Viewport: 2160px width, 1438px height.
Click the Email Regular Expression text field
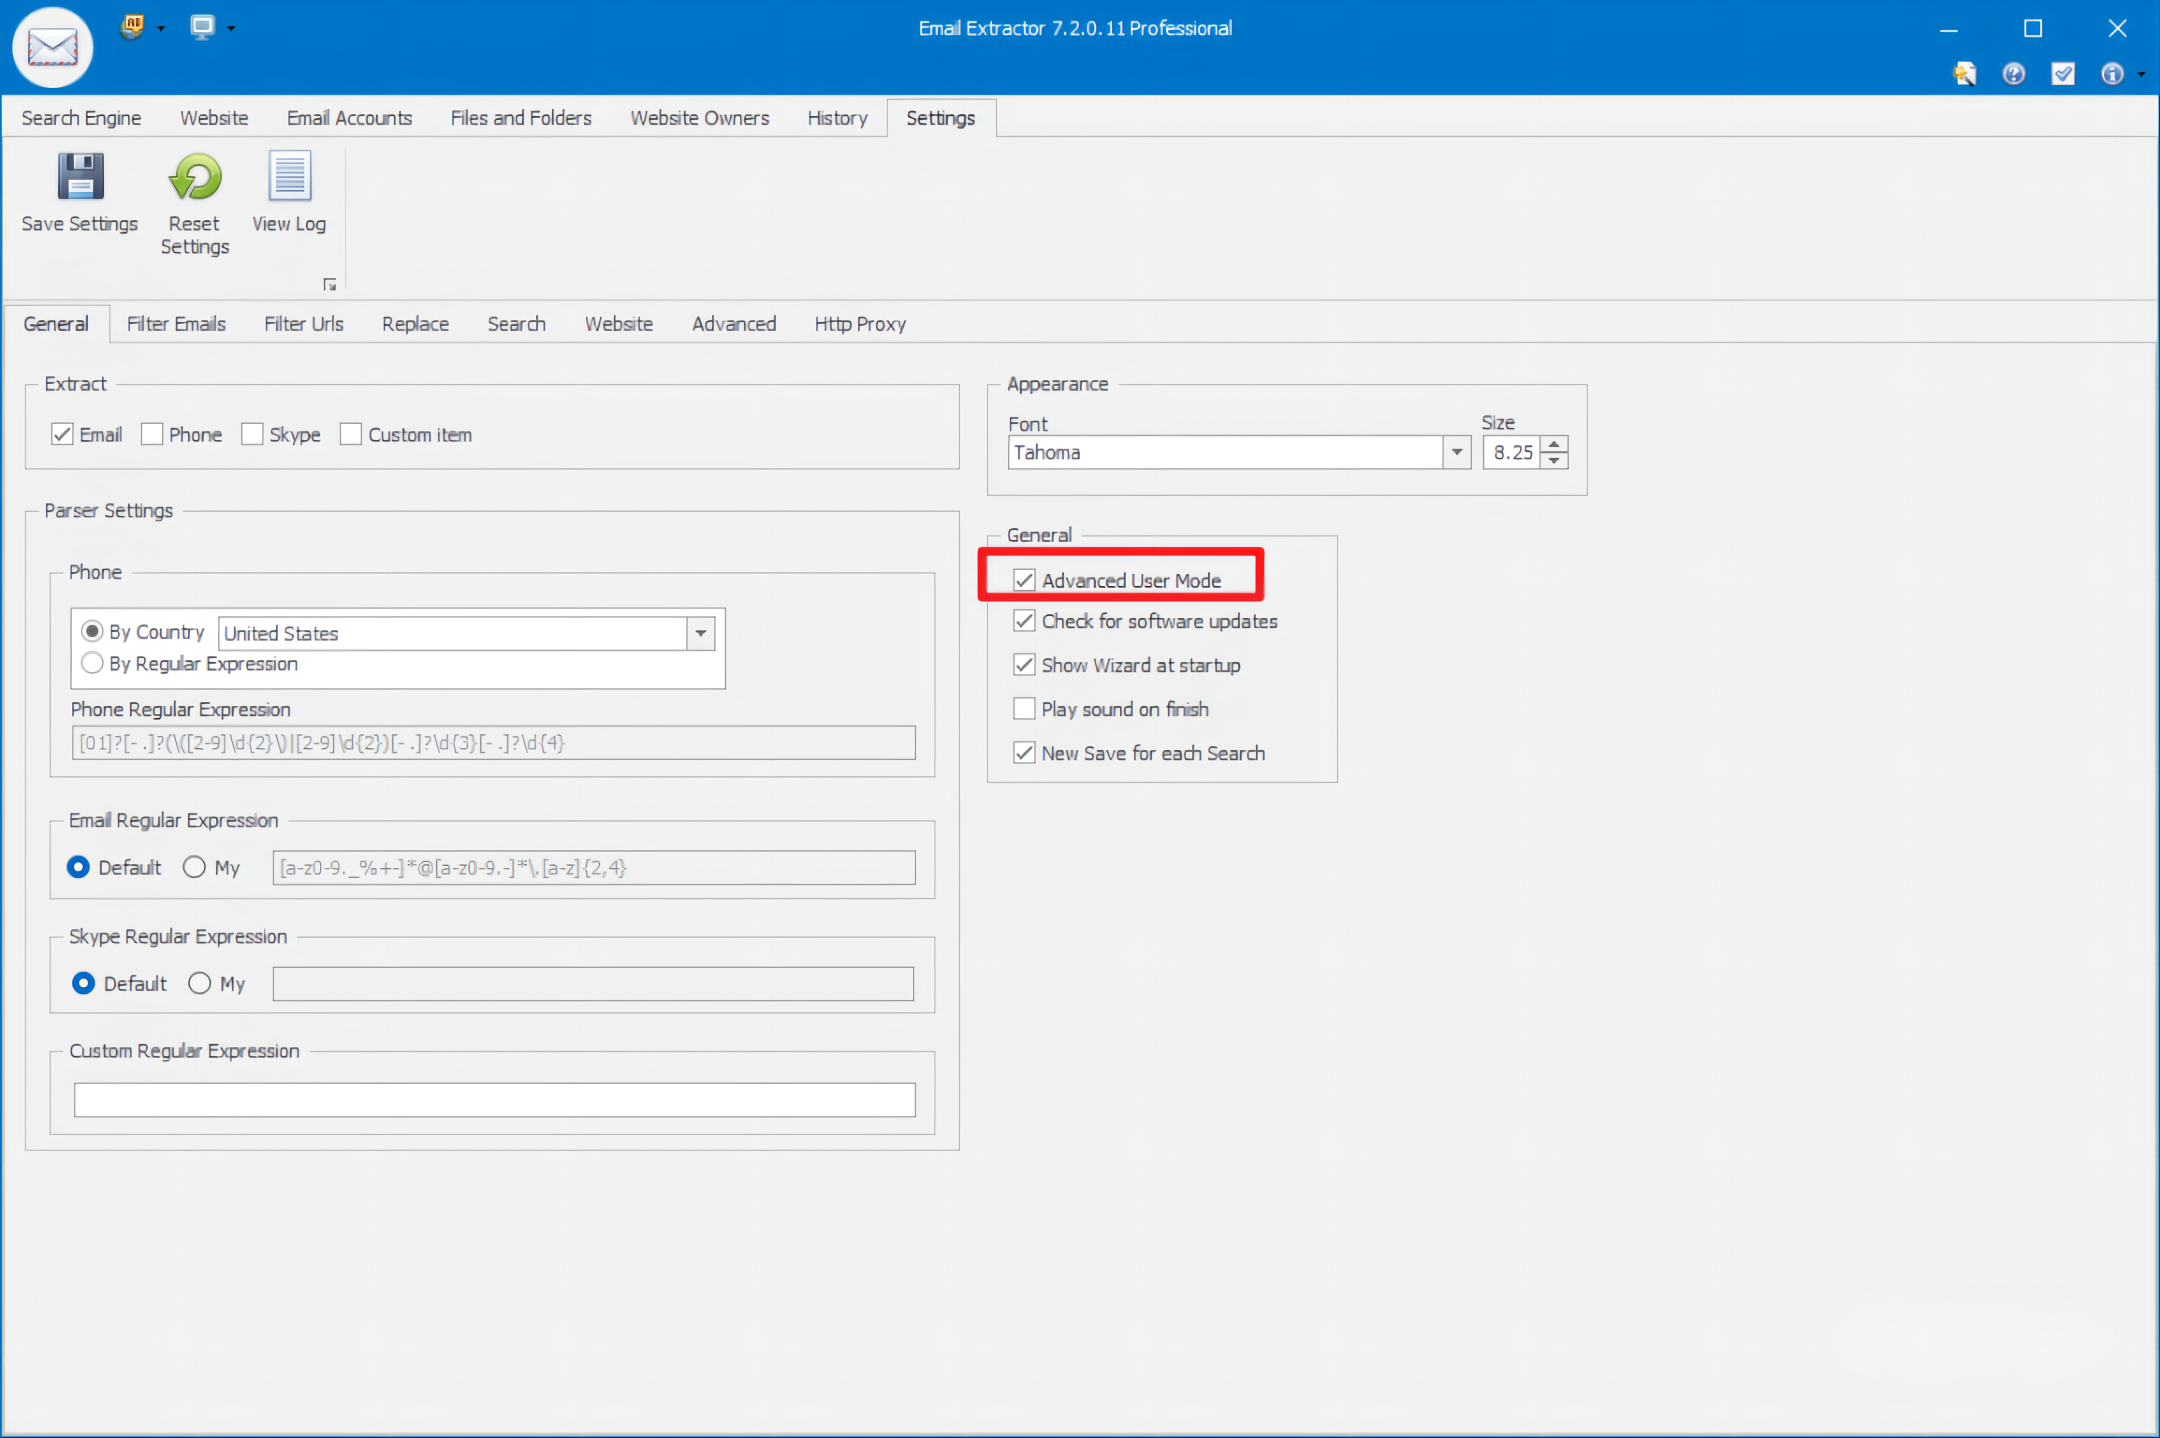(x=594, y=868)
